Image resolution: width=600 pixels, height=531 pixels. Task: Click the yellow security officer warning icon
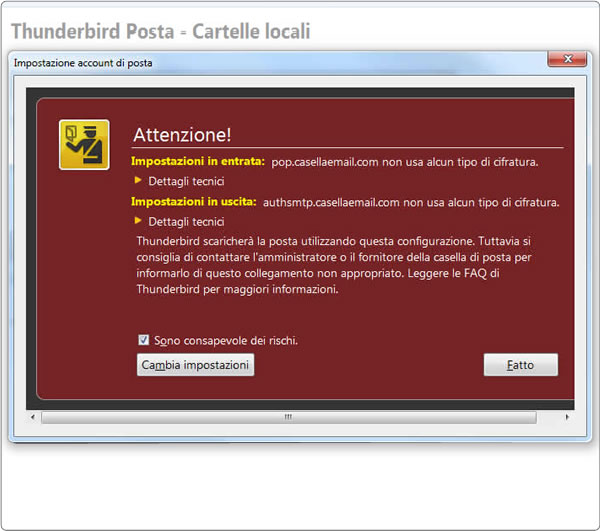pos(84,145)
